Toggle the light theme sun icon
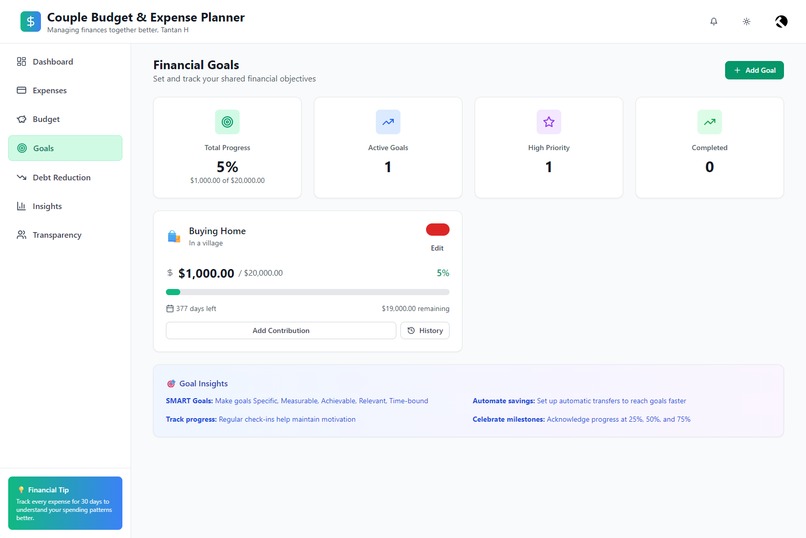806x538 pixels. 746,22
